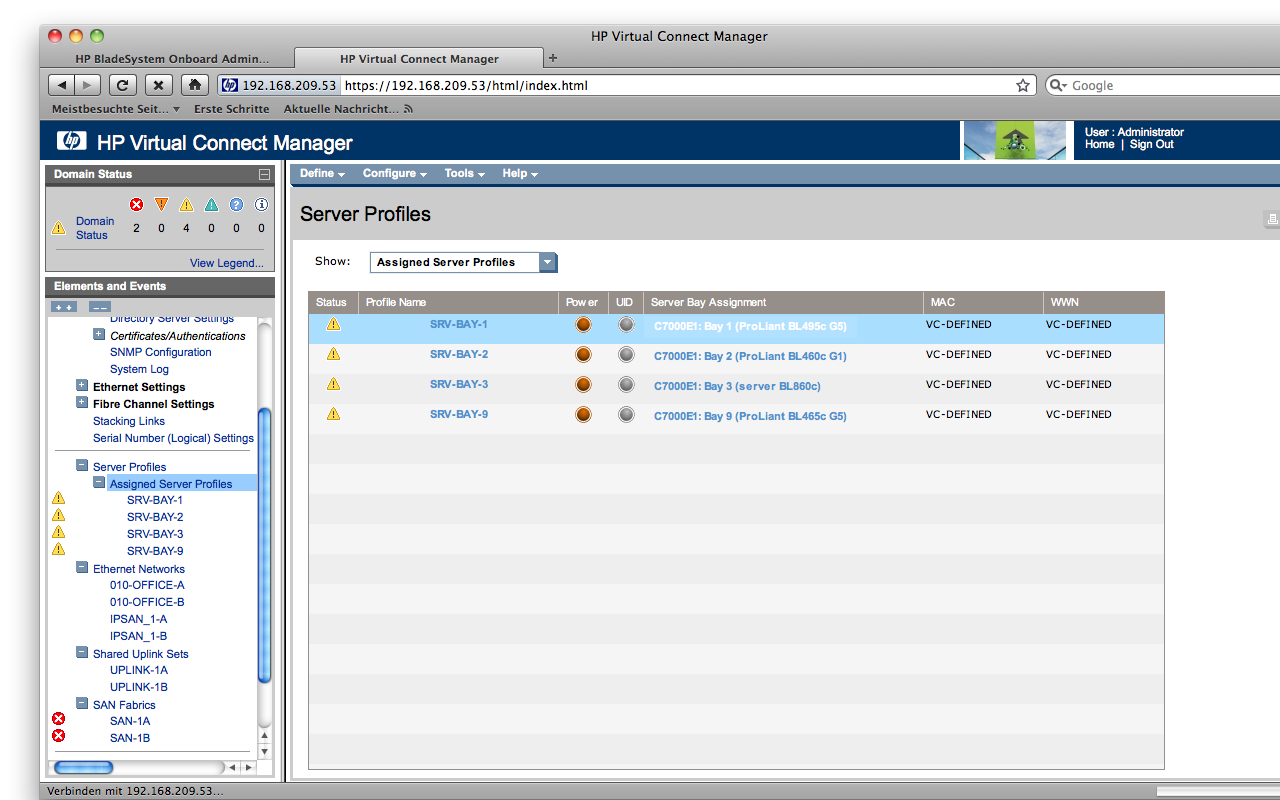This screenshot has height=800, width=1280.
Task: Expand the Fibre Channel Settings node
Action: [x=82, y=403]
